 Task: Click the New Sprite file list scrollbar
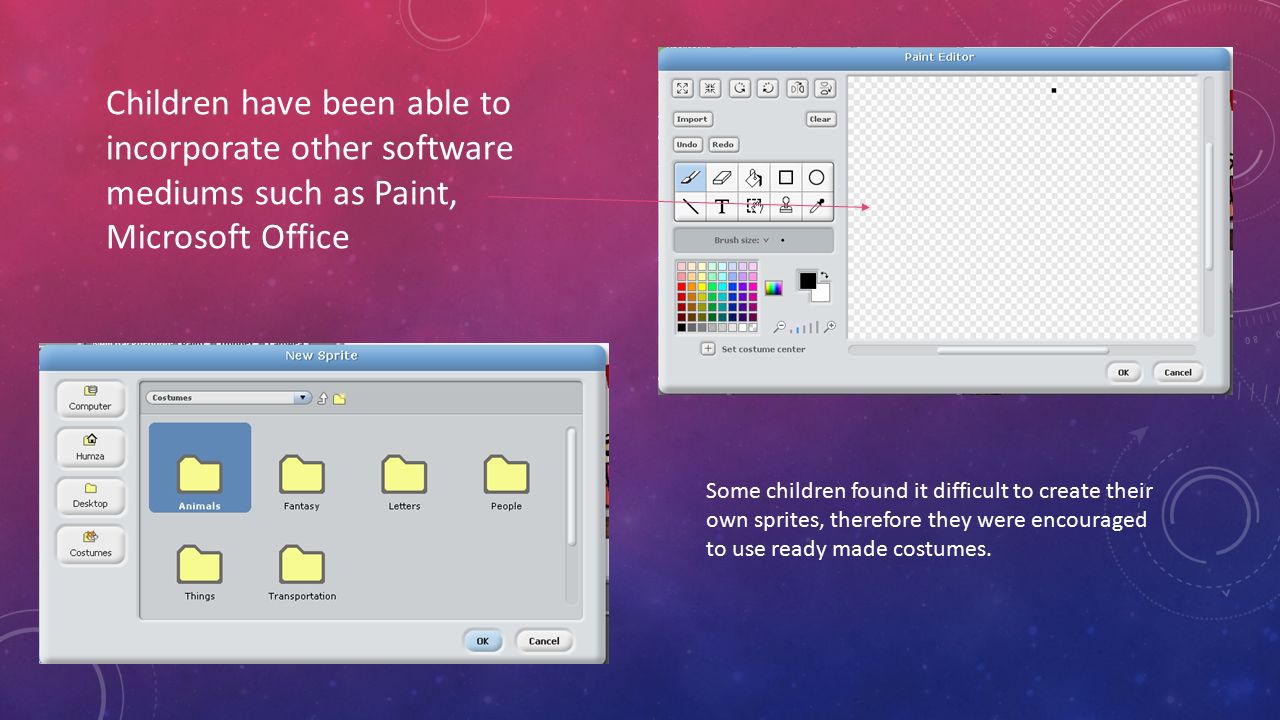point(571,487)
